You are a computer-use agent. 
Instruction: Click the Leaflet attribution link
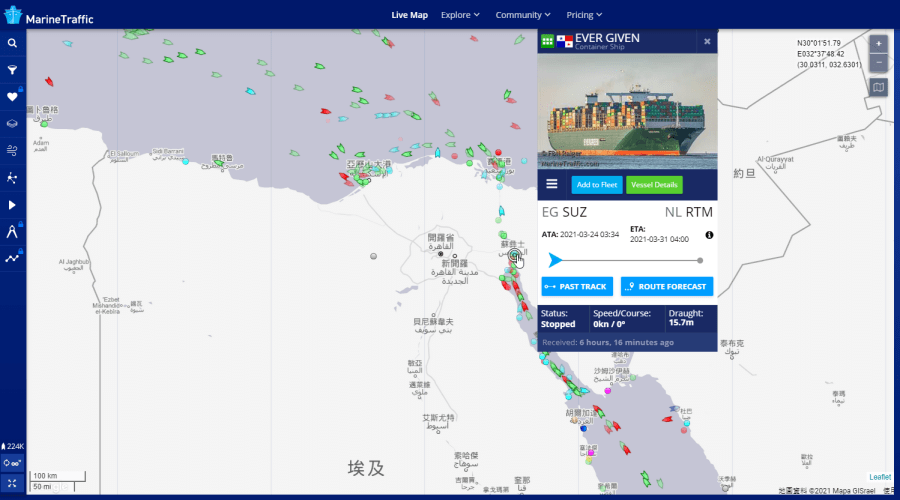(x=879, y=477)
